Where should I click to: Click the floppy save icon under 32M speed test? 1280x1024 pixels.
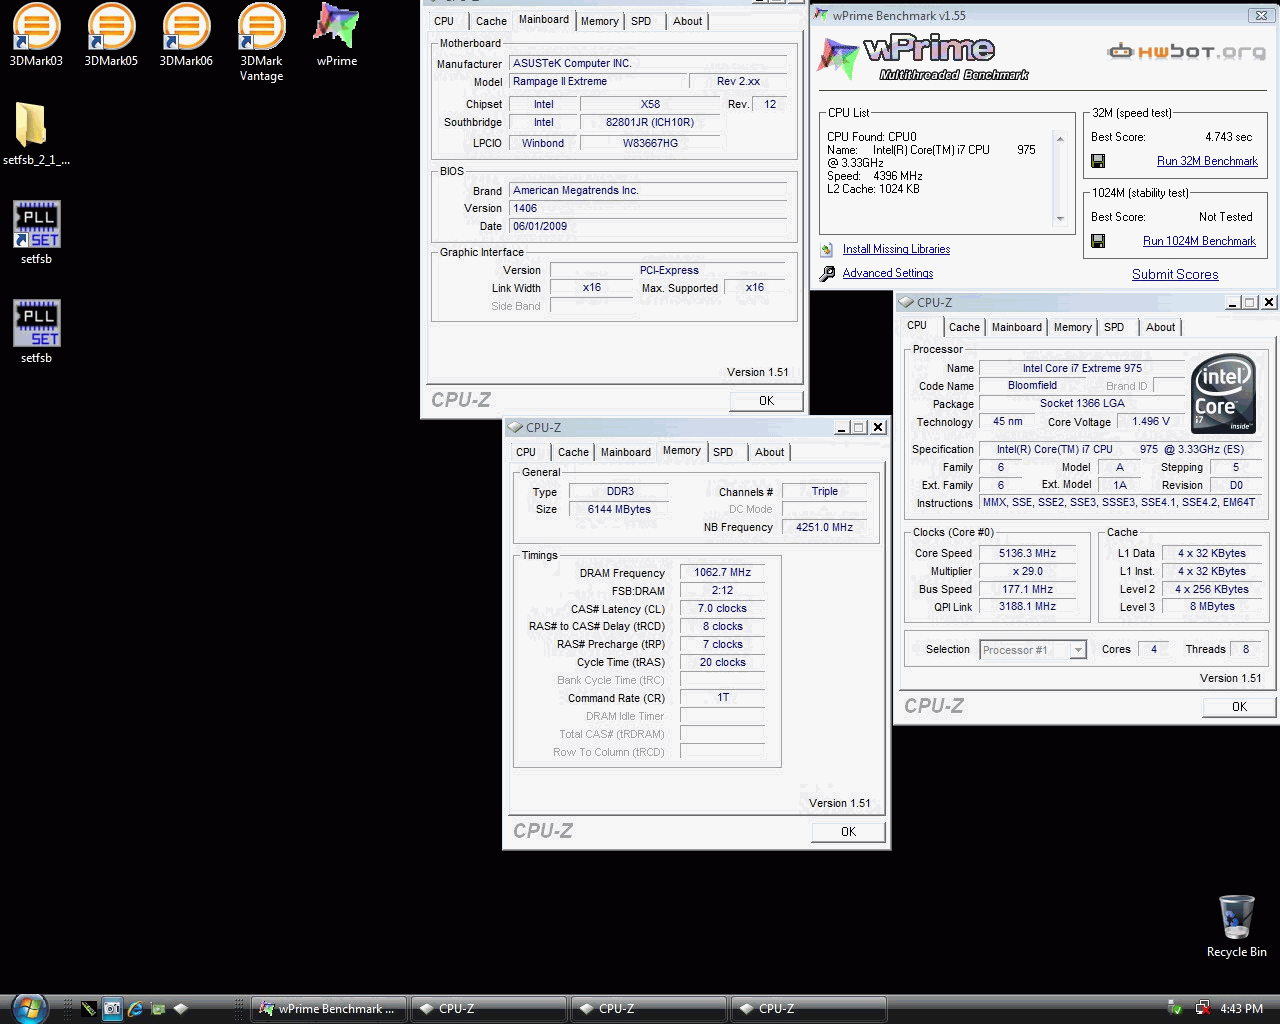(1098, 161)
